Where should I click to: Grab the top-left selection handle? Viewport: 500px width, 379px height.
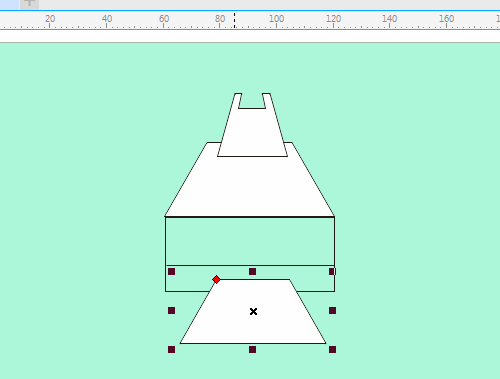point(172,271)
